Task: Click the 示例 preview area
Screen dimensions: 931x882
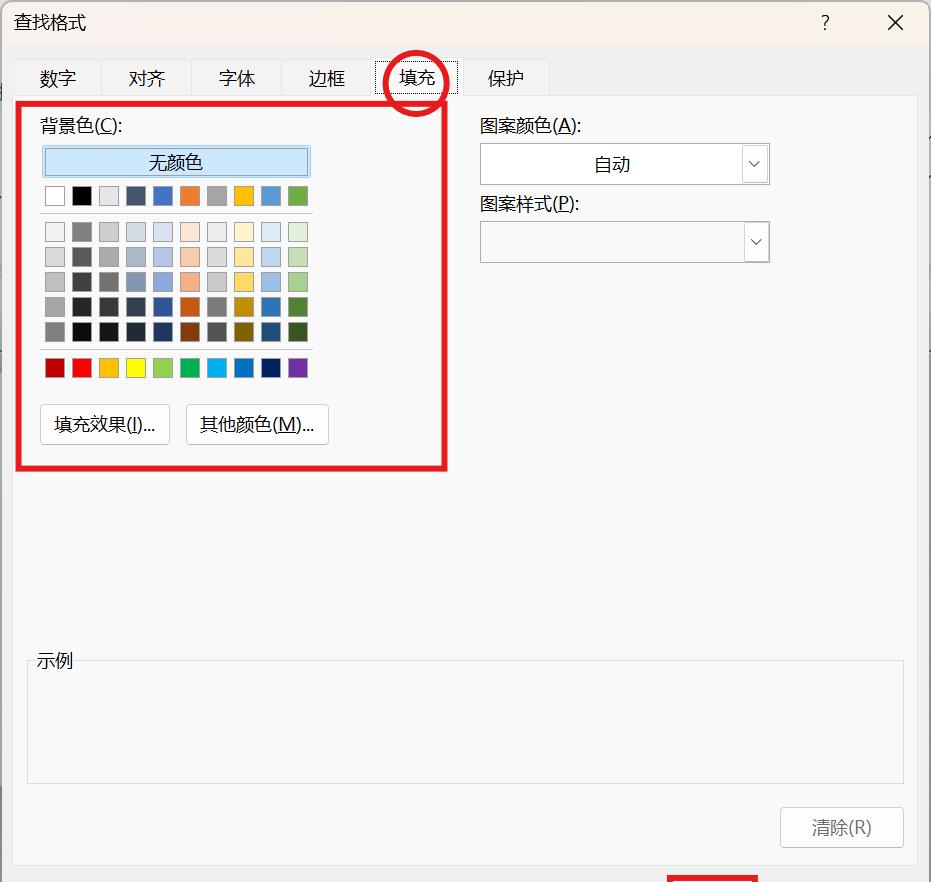Action: 466,722
